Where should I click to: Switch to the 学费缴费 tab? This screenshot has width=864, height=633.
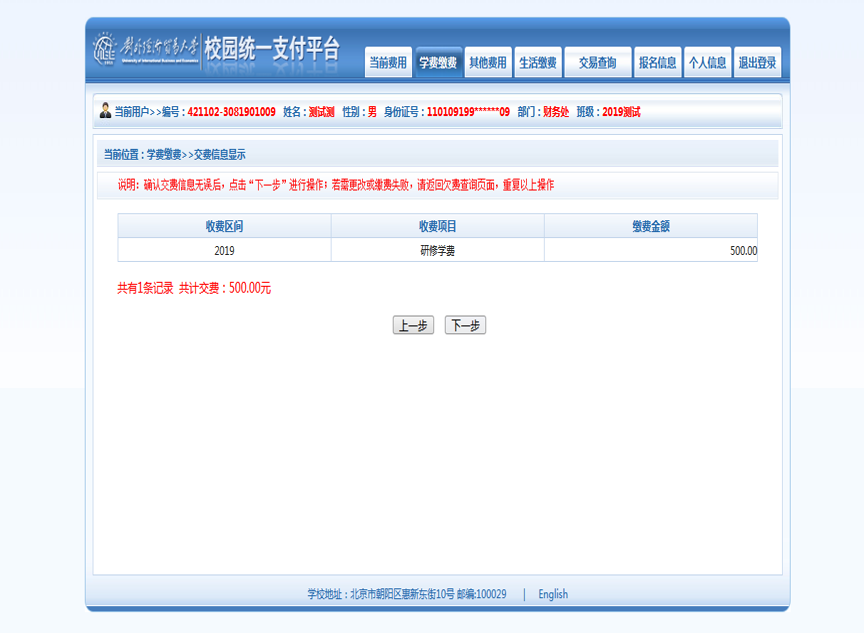point(438,62)
